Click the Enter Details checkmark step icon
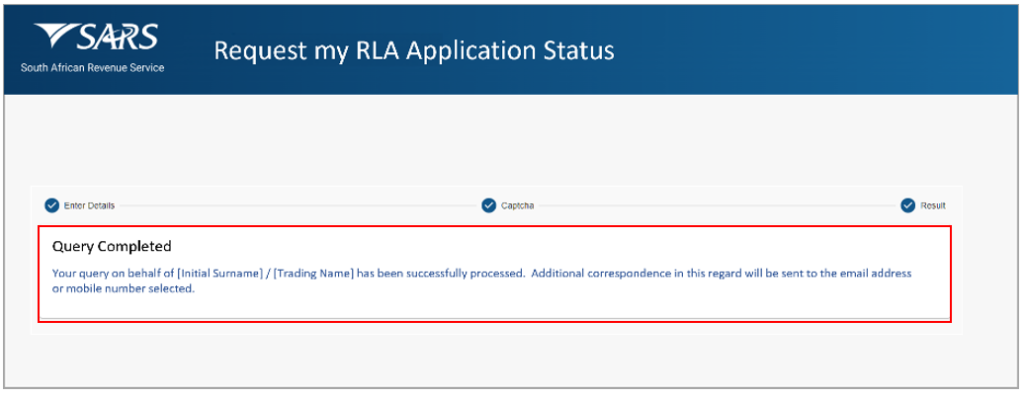The width and height of the screenshot is (1024, 398). (52, 205)
